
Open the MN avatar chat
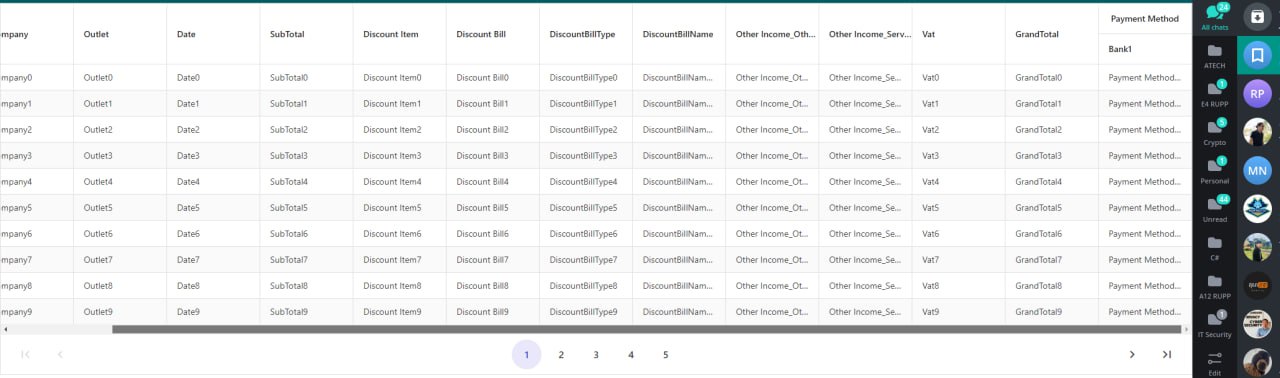point(1257,171)
